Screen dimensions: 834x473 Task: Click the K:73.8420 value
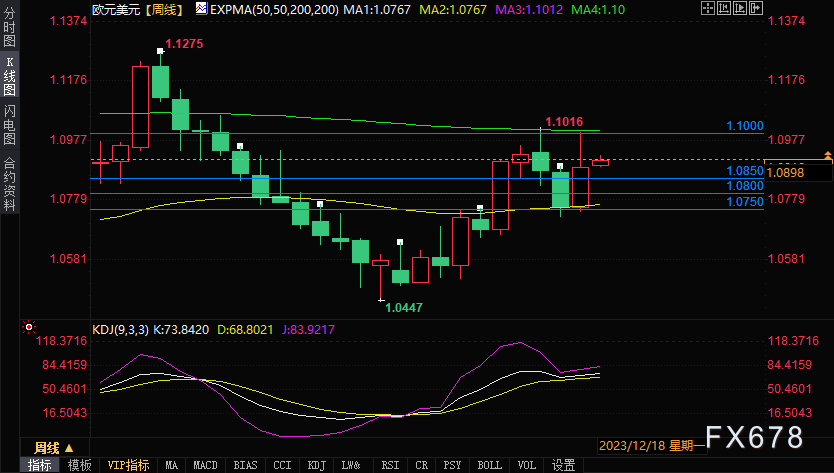[x=181, y=330]
